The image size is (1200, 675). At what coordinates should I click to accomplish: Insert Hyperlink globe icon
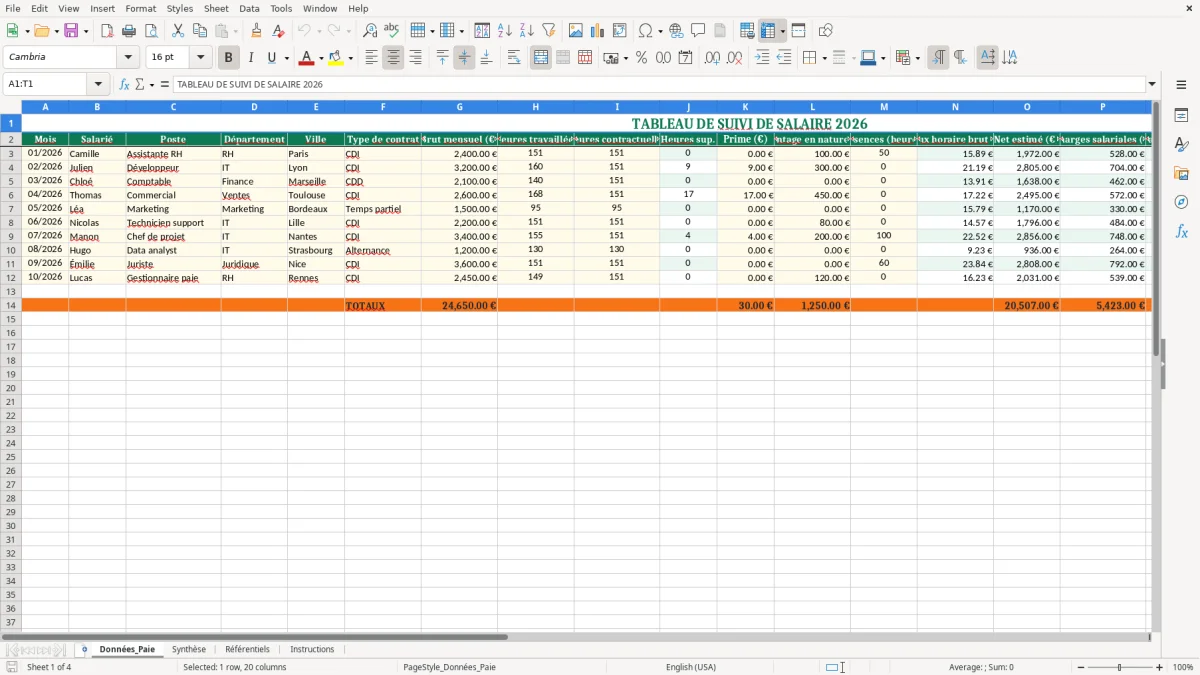tap(676, 31)
